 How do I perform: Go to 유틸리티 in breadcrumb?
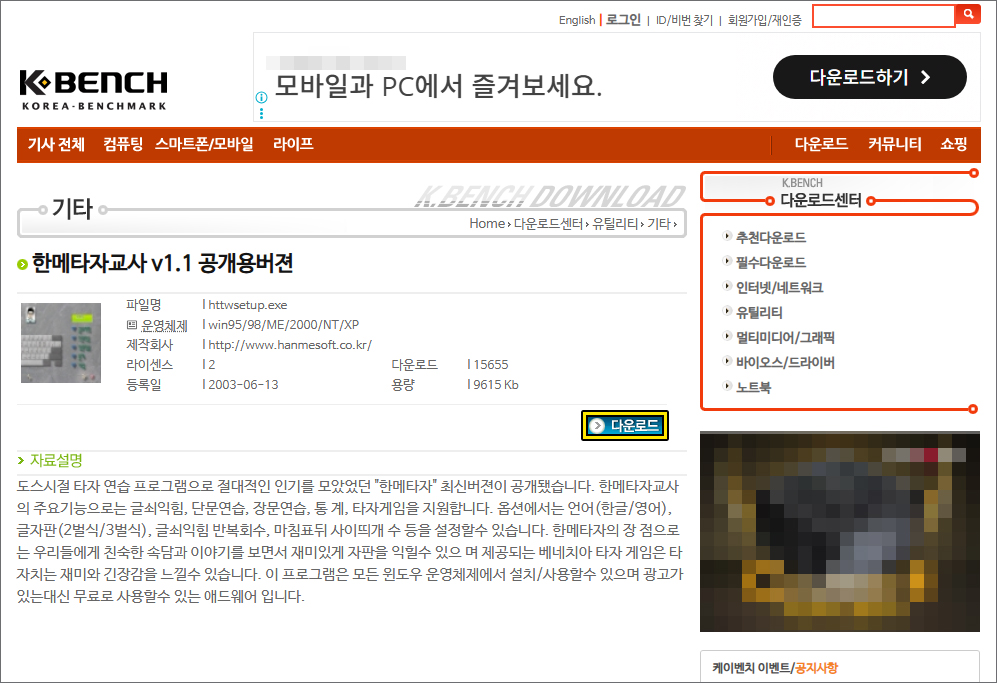(615, 224)
